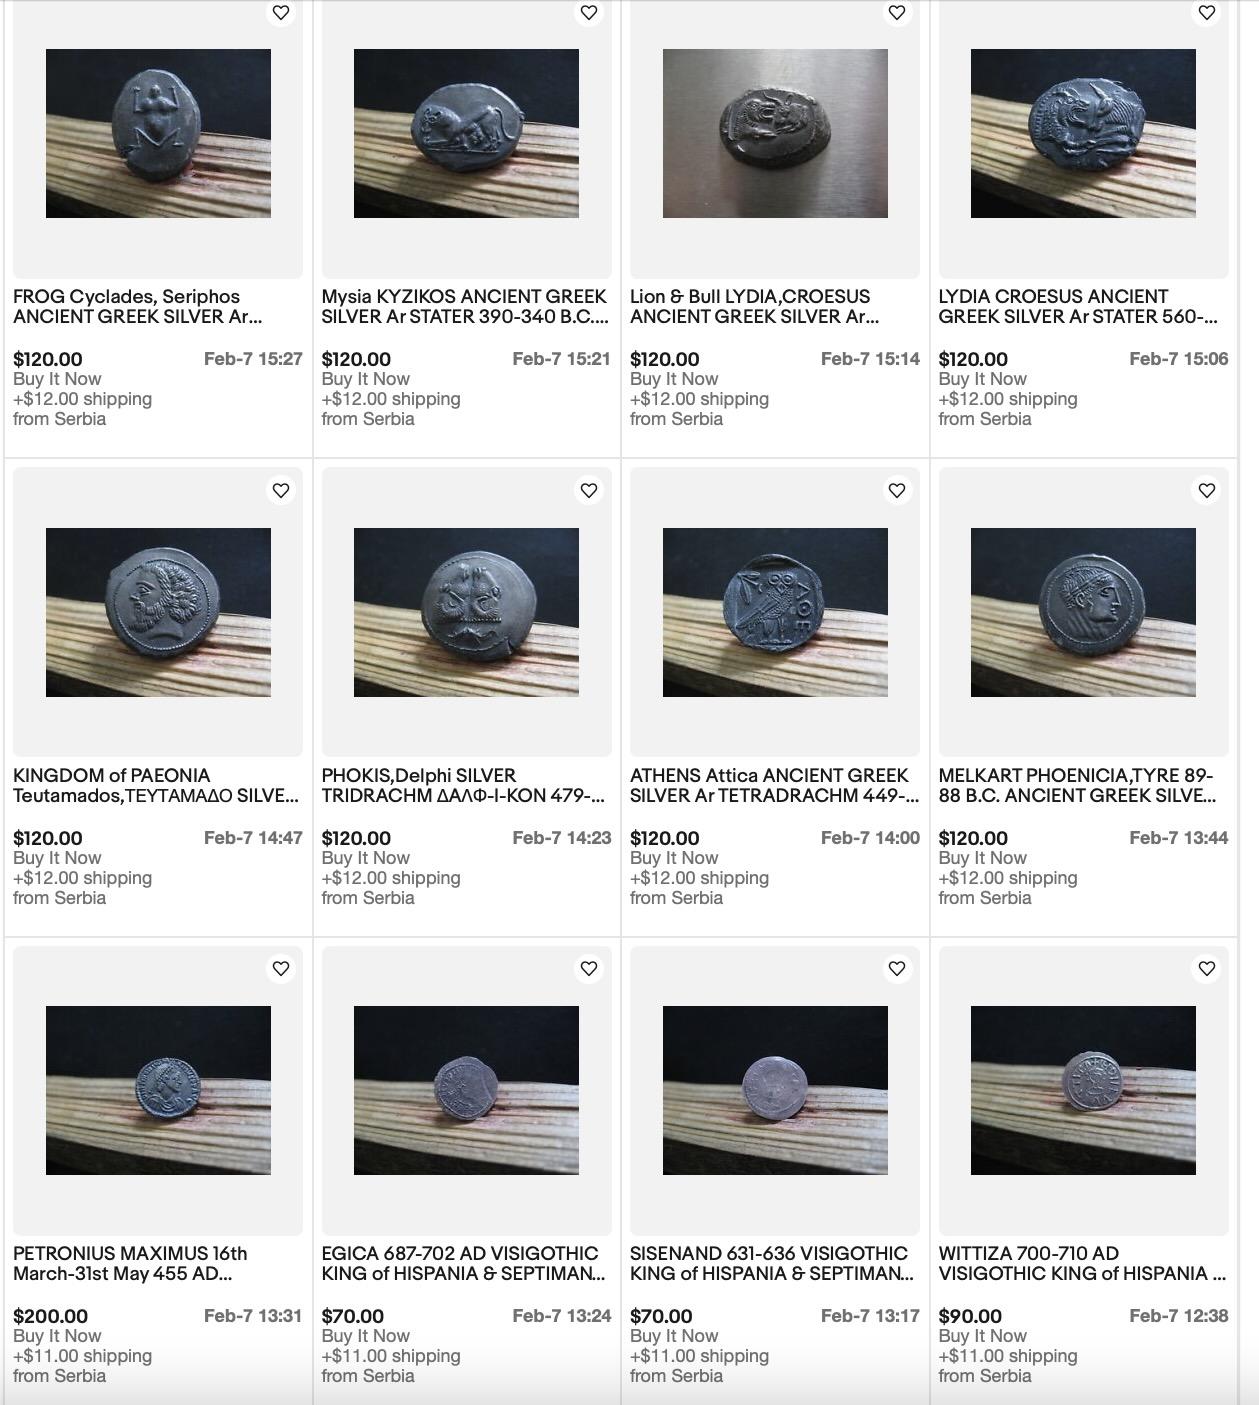1259x1405 pixels.
Task: View the Paeonia bearded head coin image
Action: point(158,612)
